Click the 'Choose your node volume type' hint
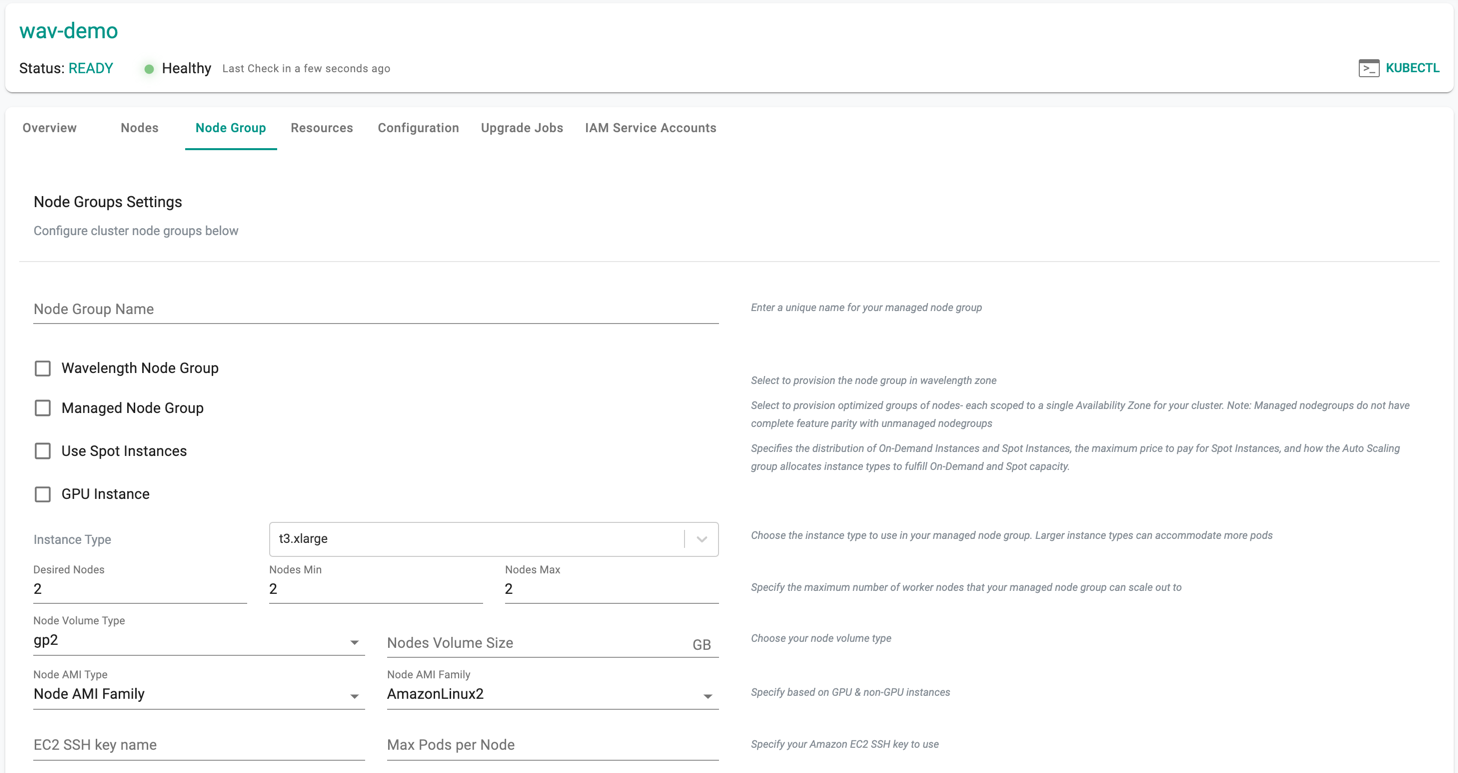Screen dimensions: 1458x773 point(821,638)
